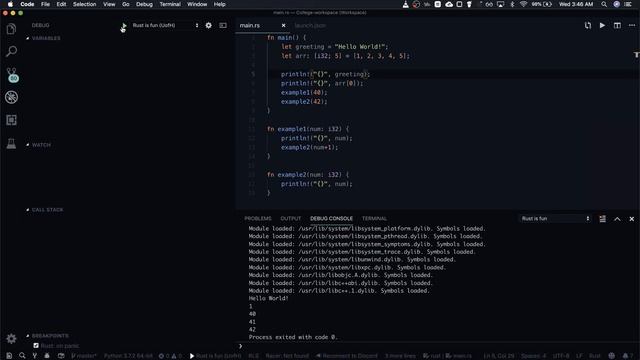Select the DEBUG CONSOLE panel tab
Viewport: 640px width, 360px height.
331,219
